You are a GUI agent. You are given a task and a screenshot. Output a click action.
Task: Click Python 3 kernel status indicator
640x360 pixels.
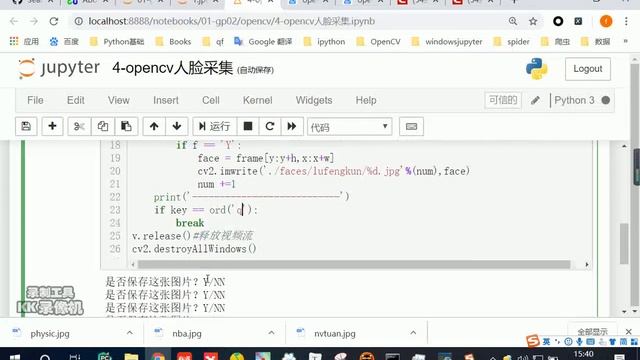(606, 100)
